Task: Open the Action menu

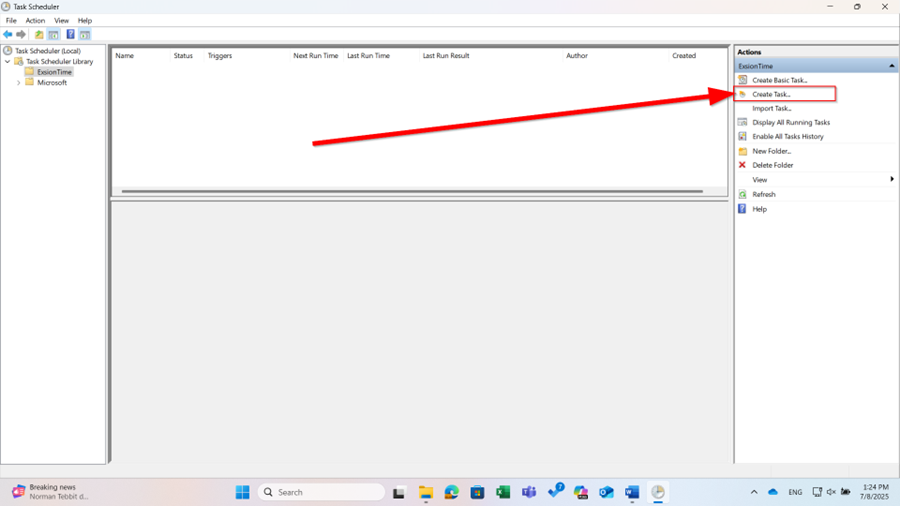Action: 35,20
